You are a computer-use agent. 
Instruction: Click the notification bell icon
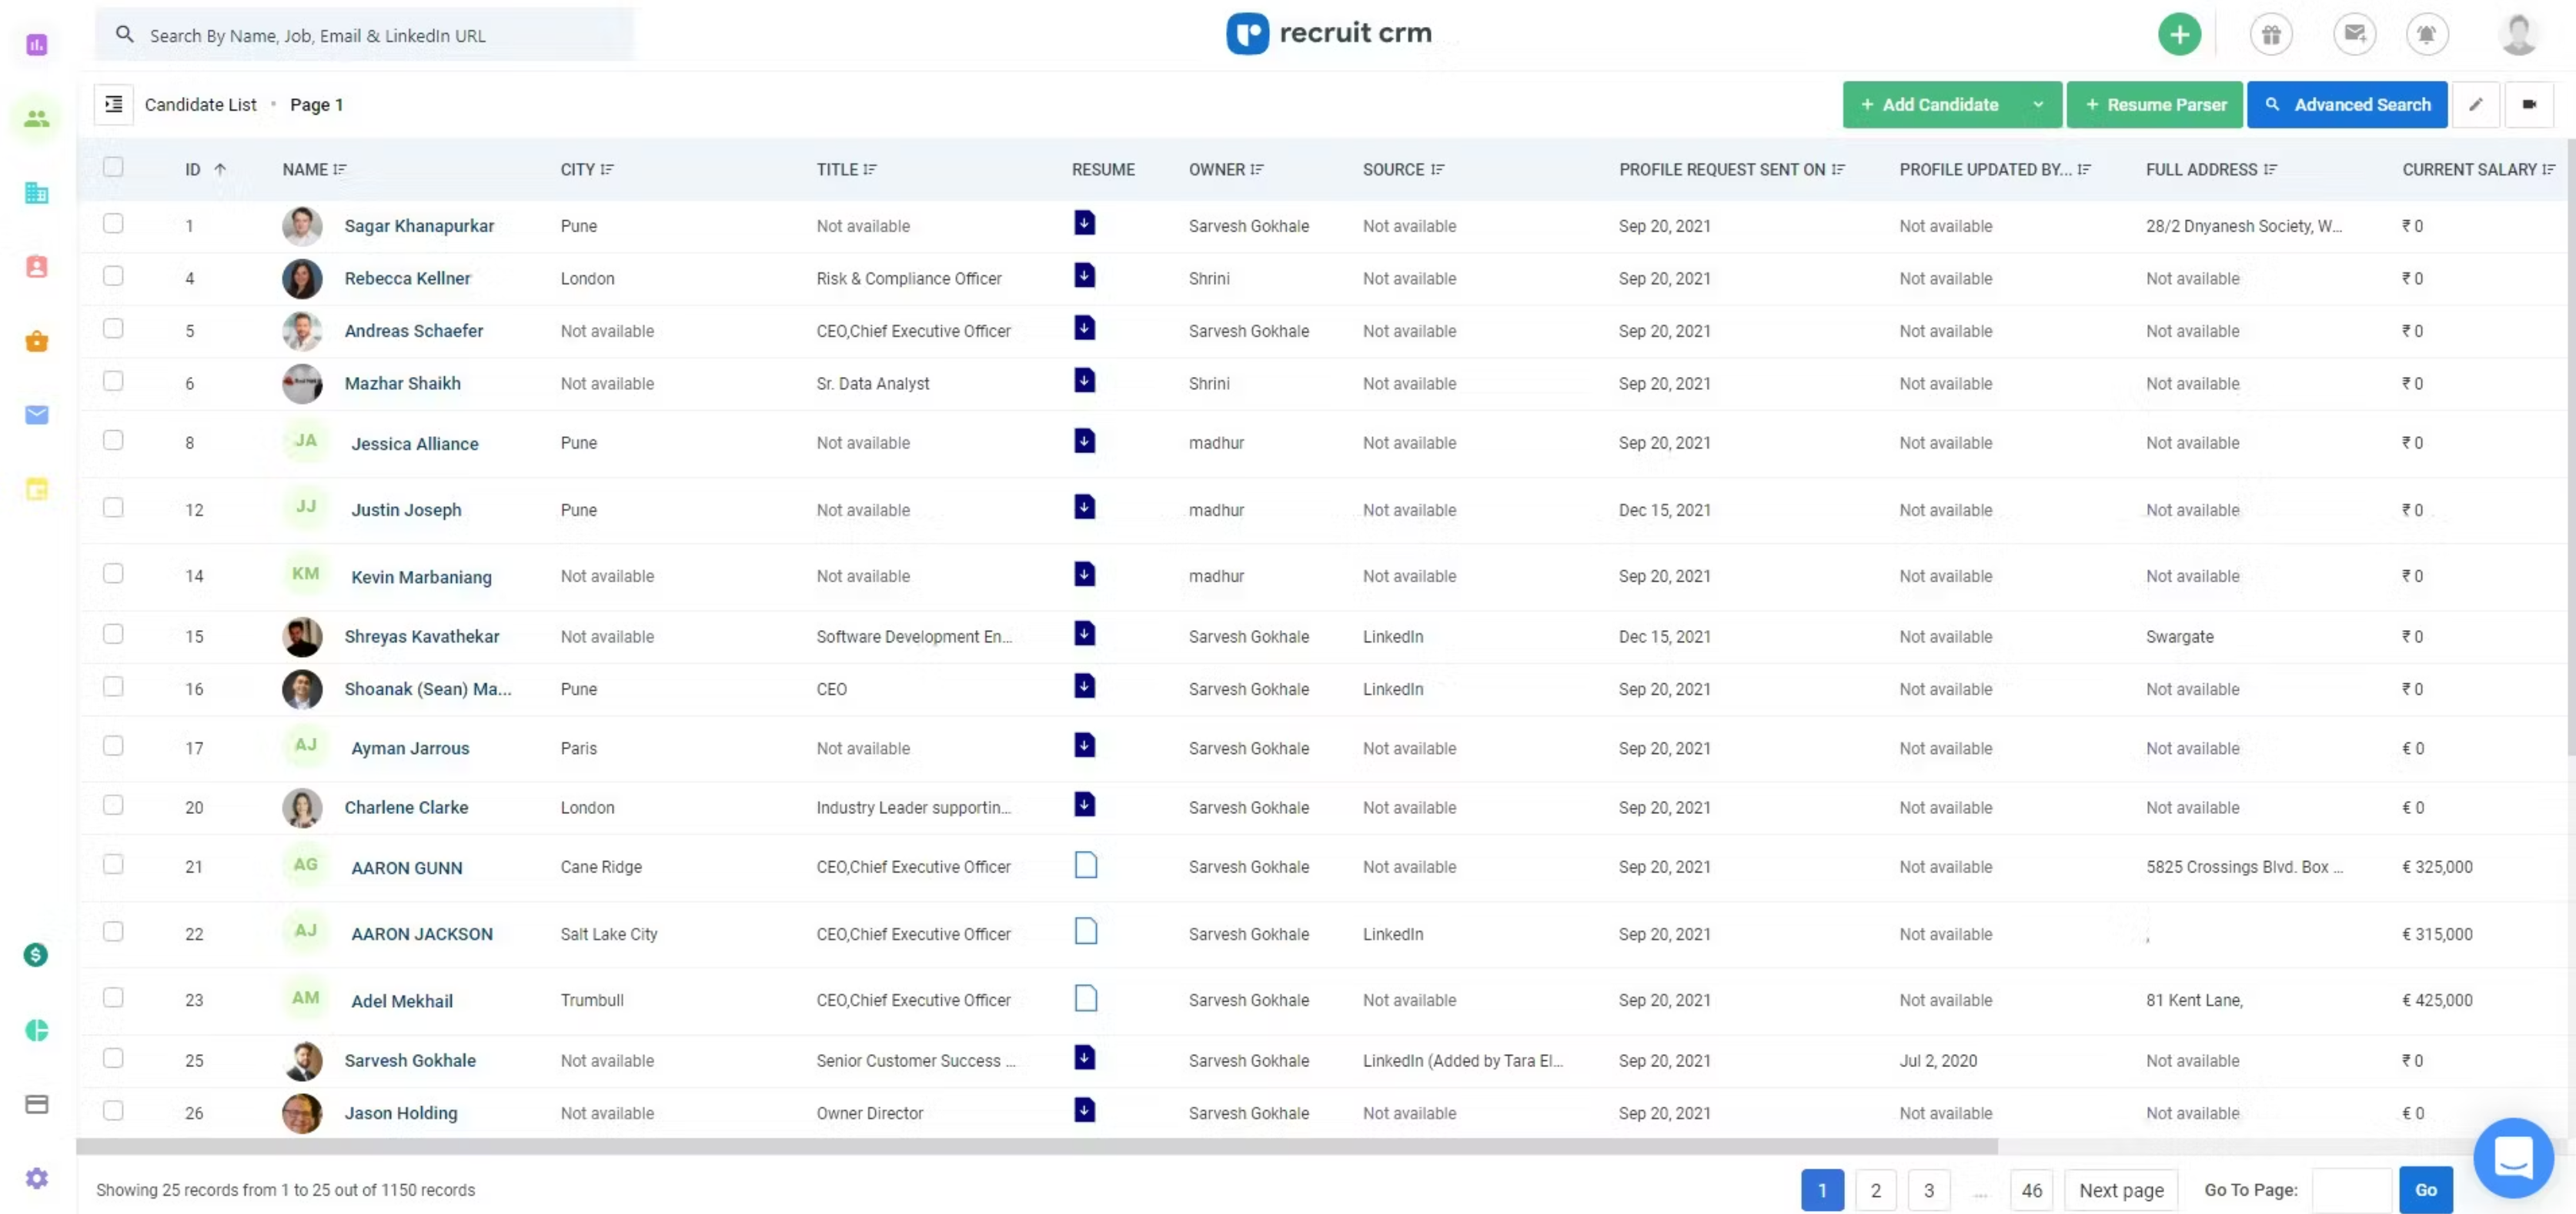coord(2426,35)
